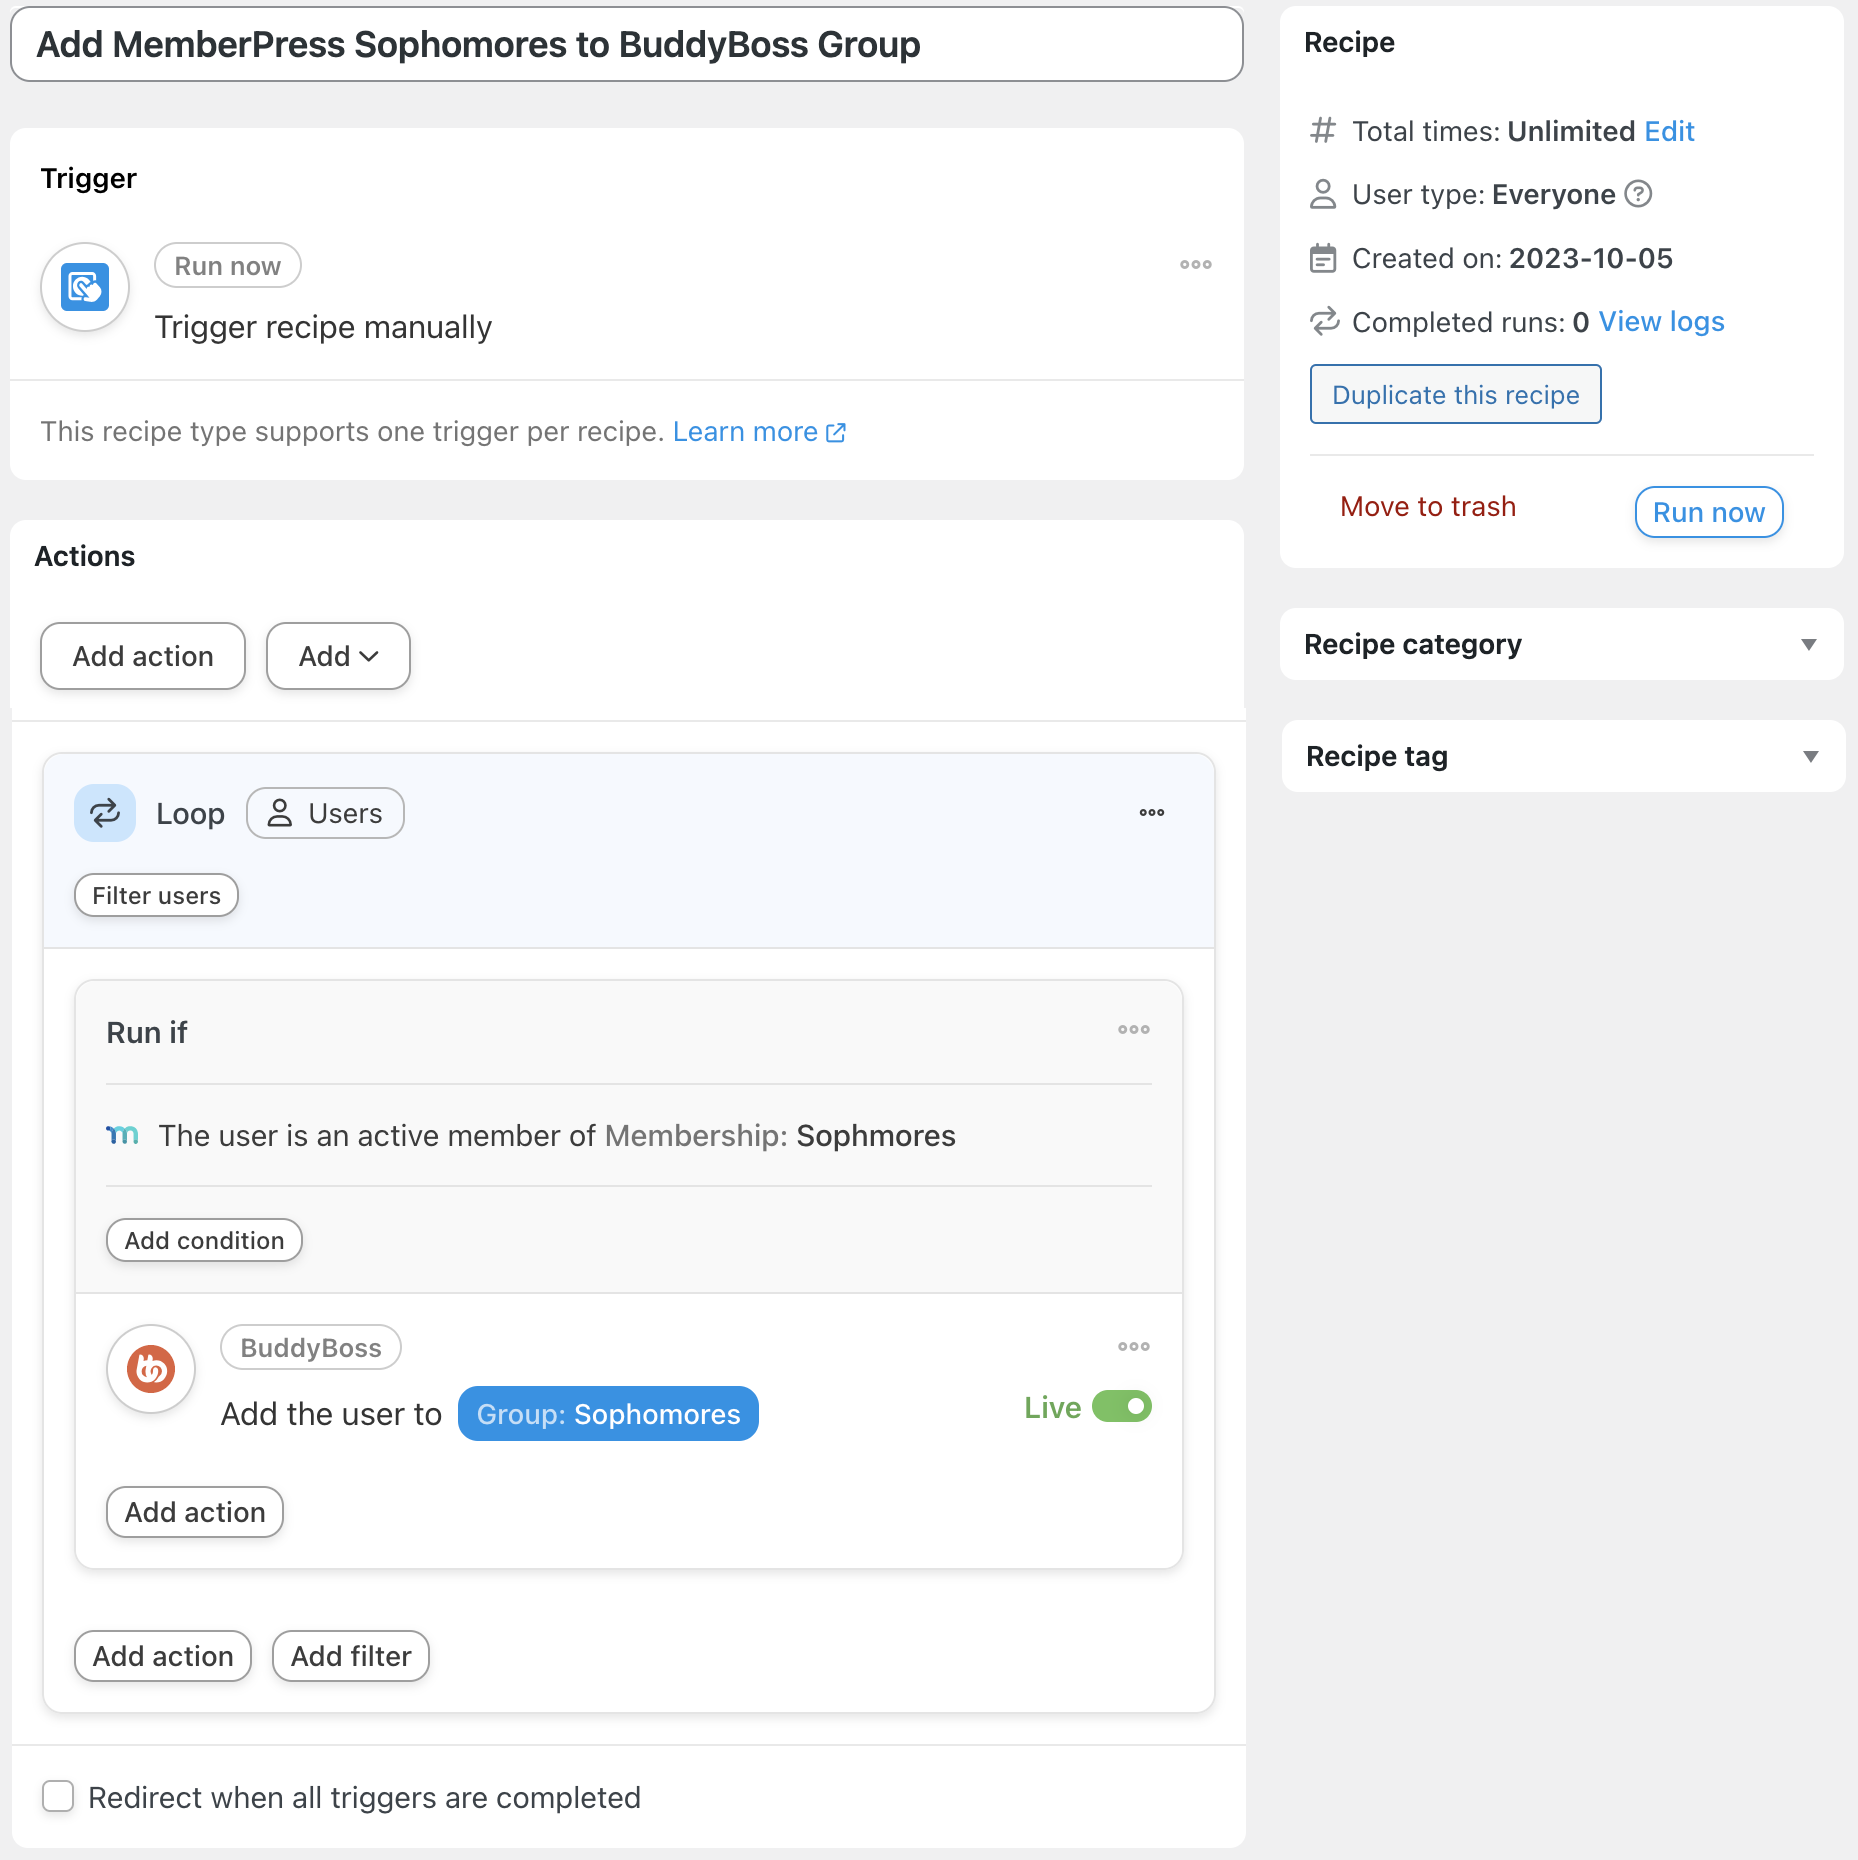Open the Loop block's three-dot menu

pyautogui.click(x=1152, y=813)
